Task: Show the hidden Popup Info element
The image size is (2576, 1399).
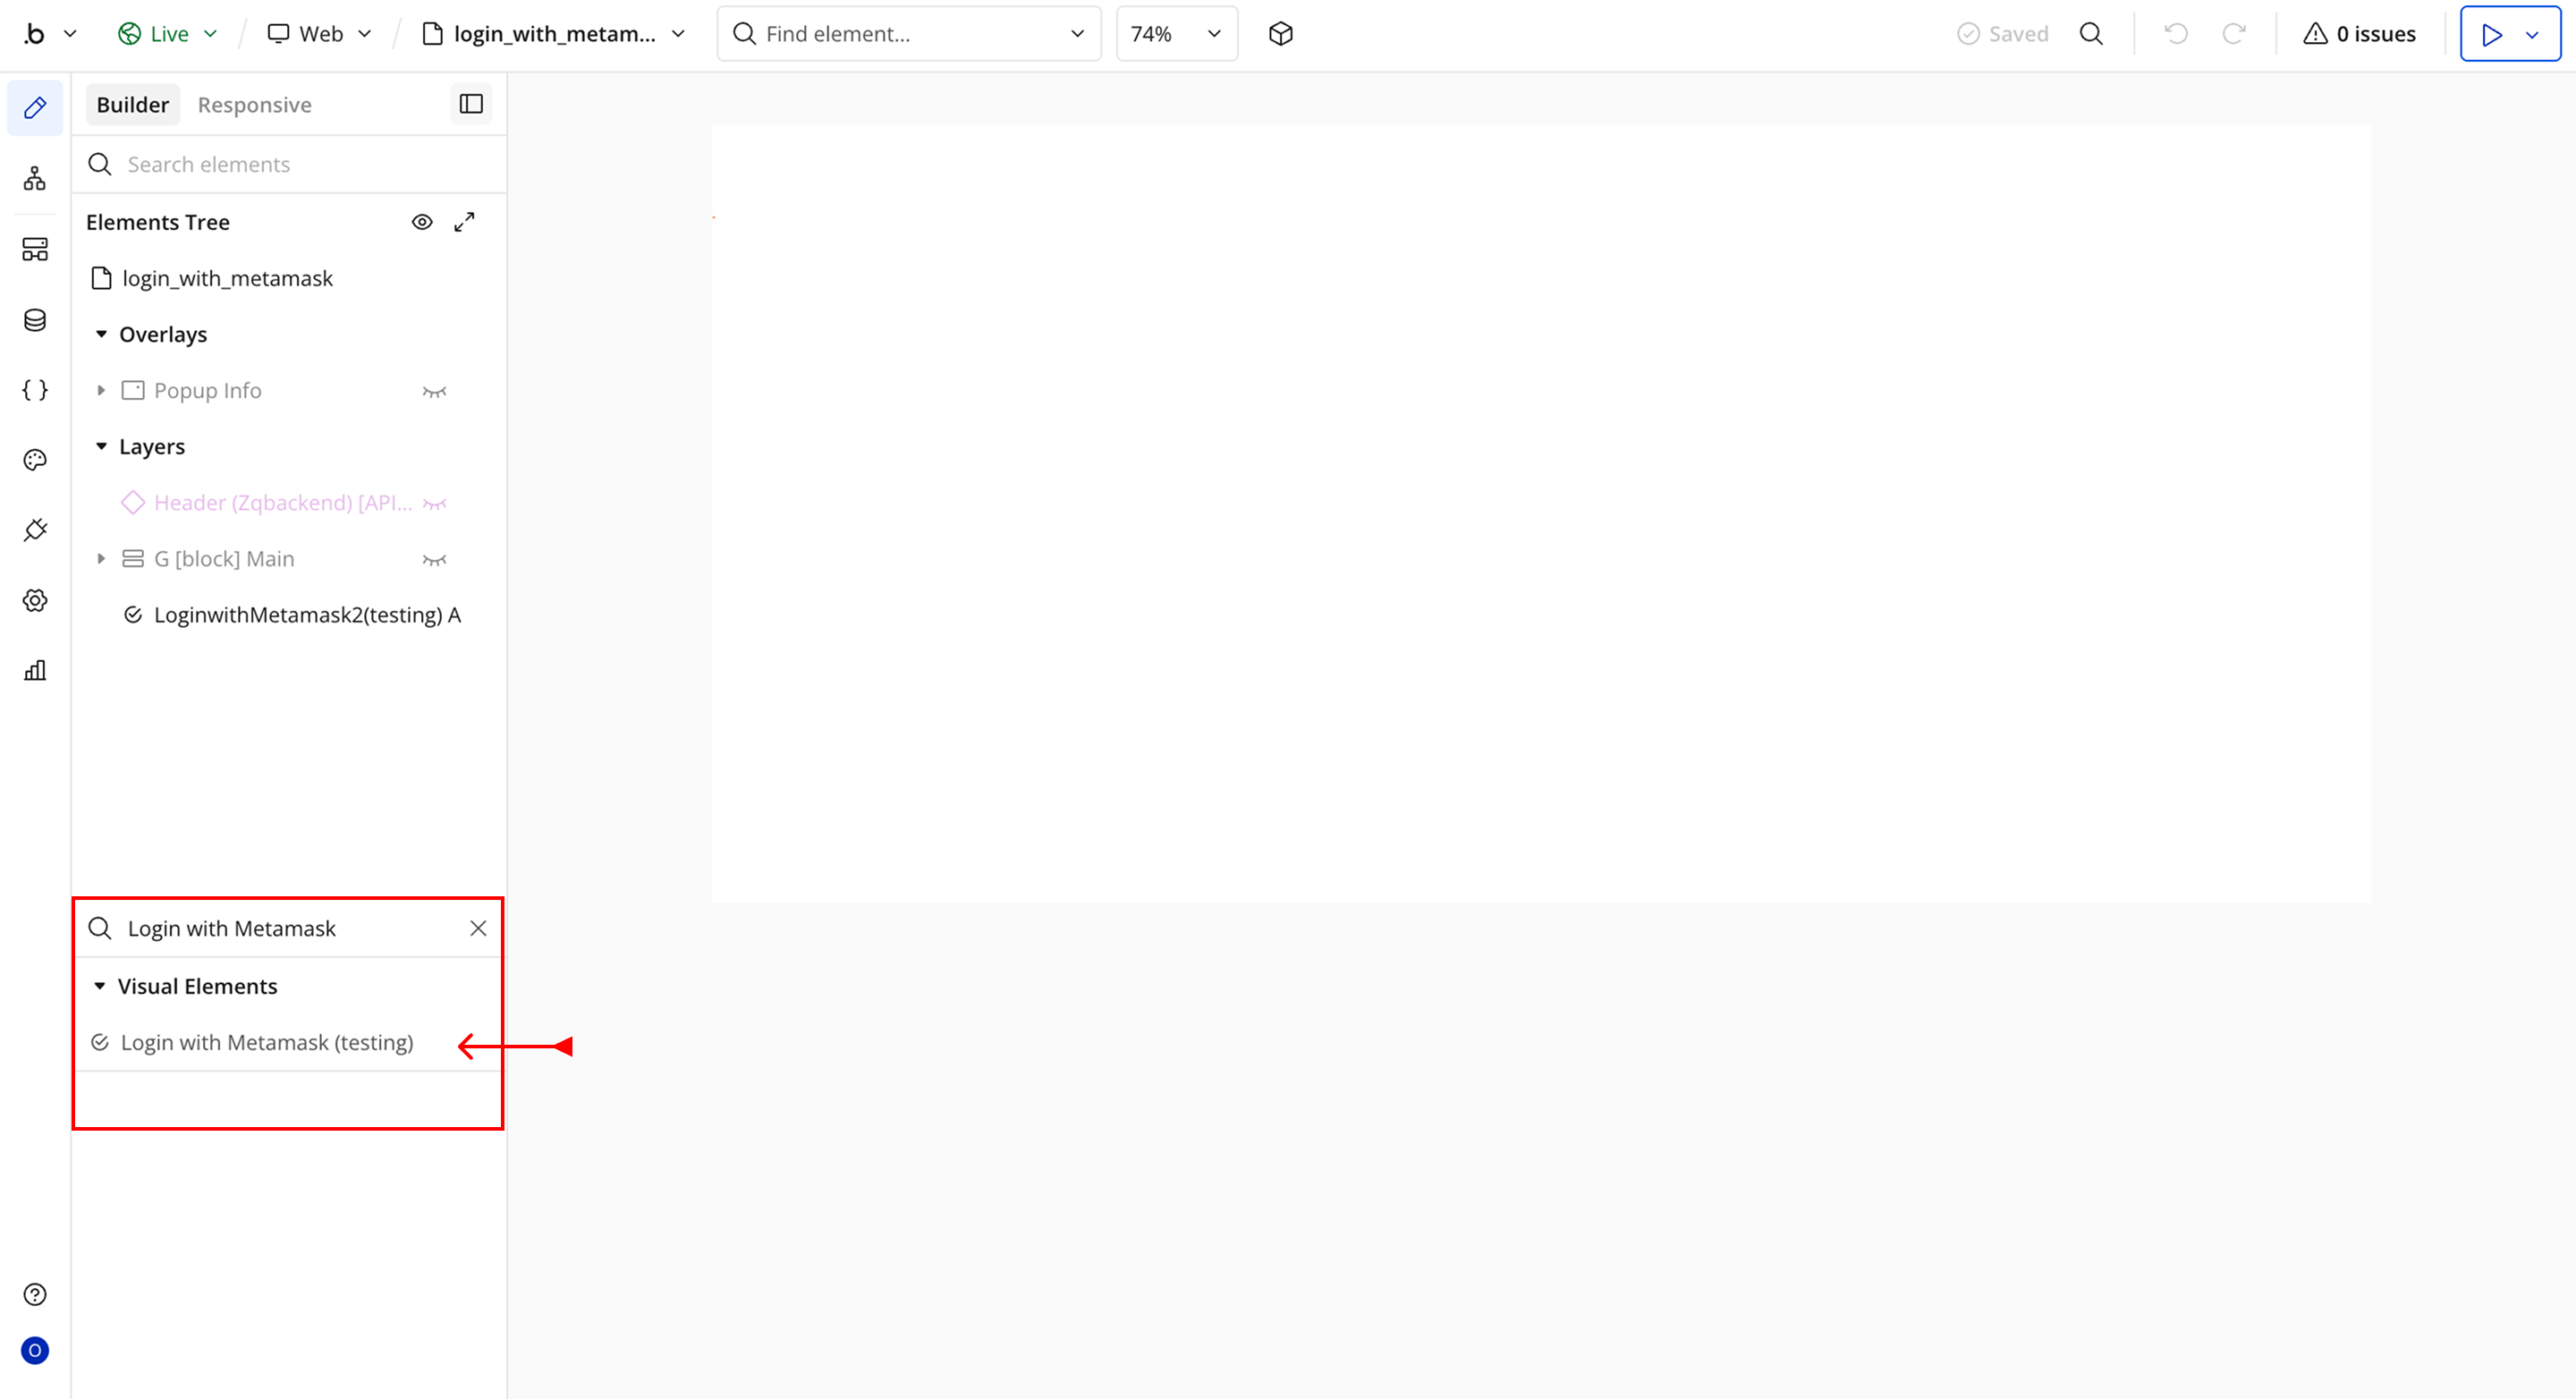Action: [434, 391]
